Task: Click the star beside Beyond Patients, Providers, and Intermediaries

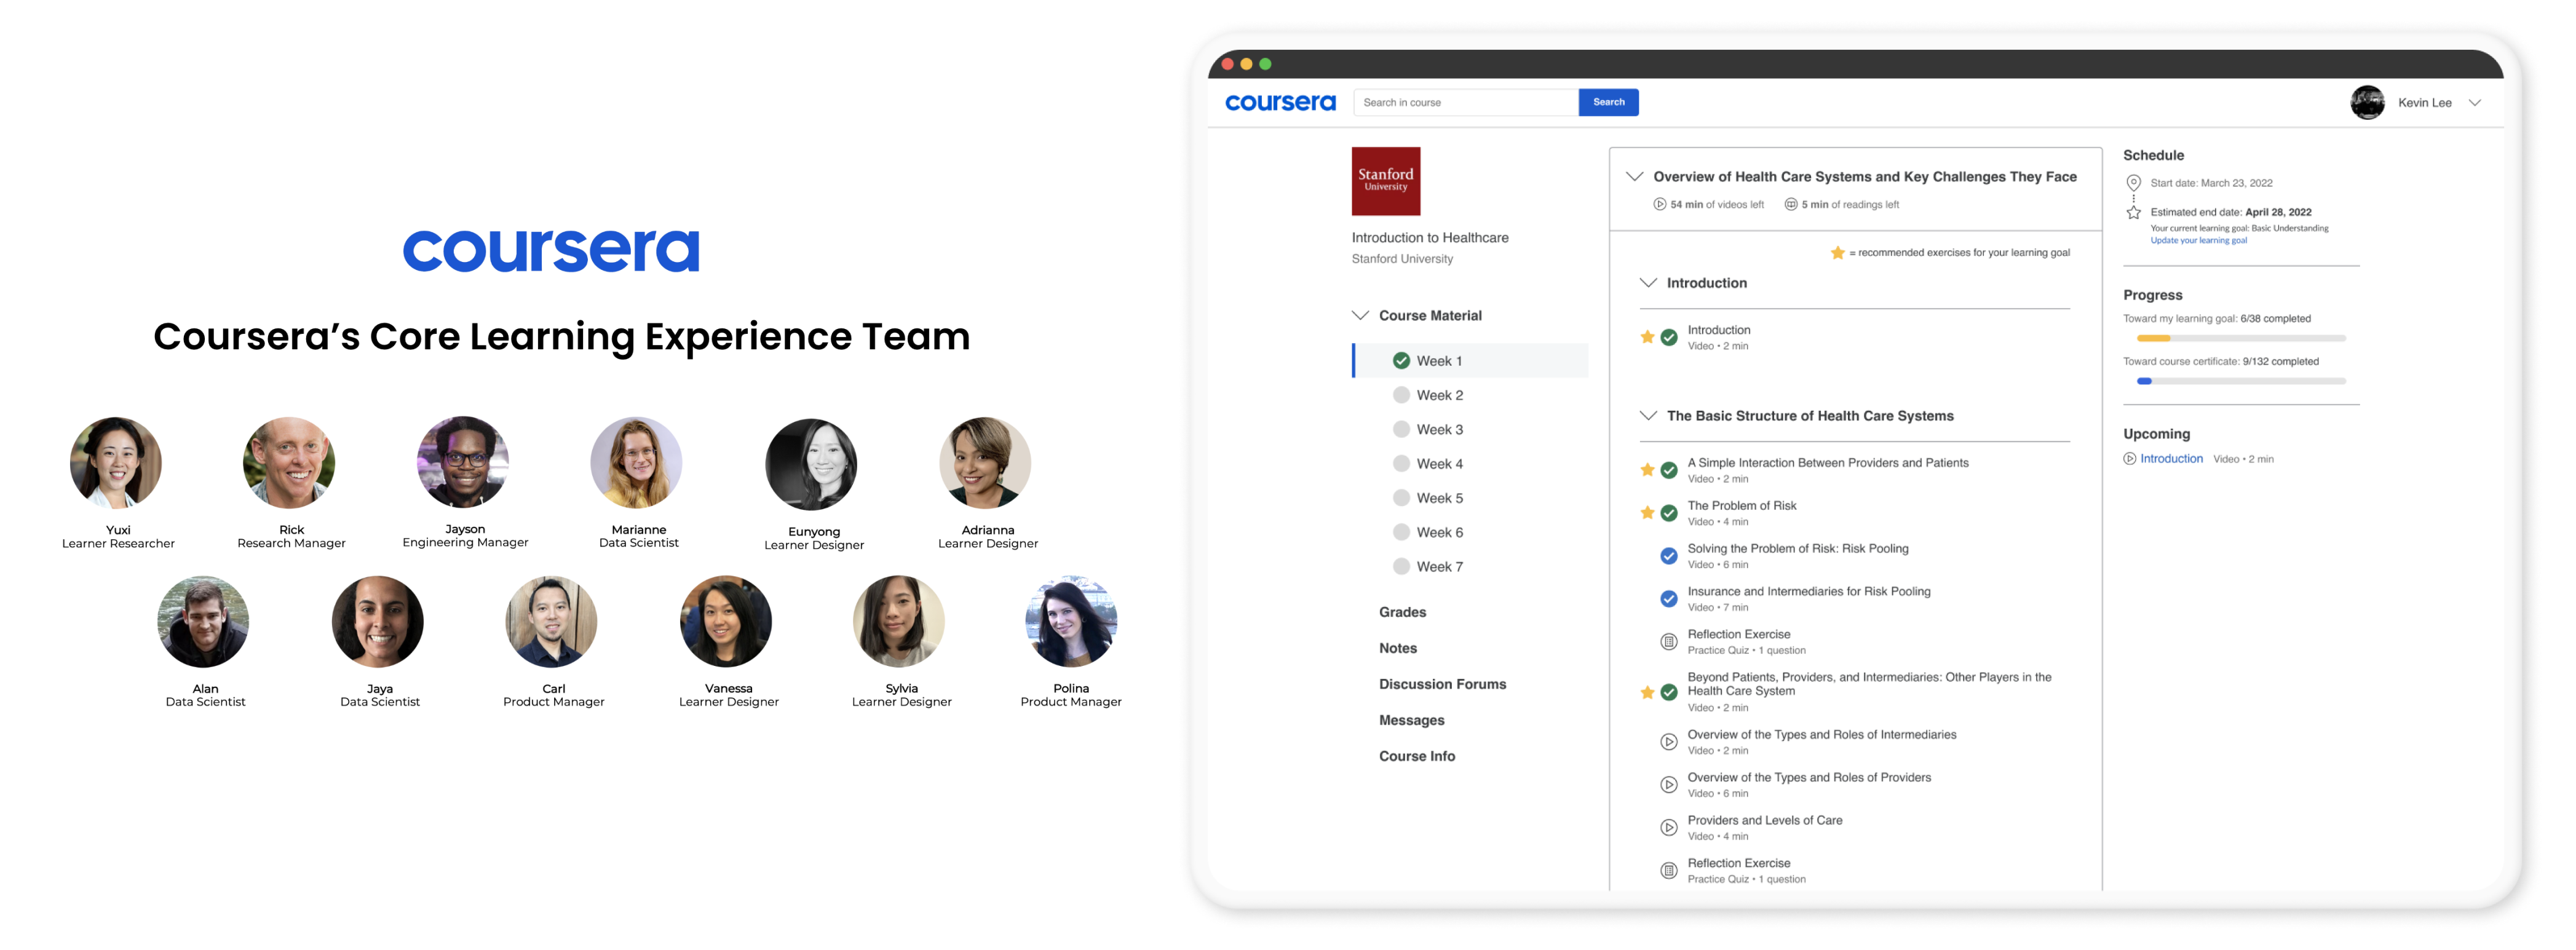Action: click(1647, 692)
